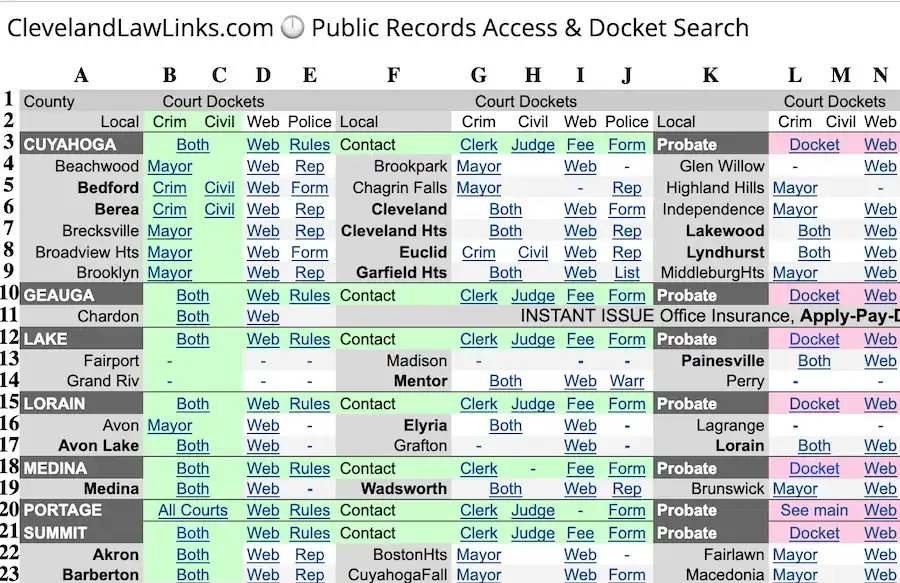
Task: Open the Mentor Warr police link
Action: point(627,381)
